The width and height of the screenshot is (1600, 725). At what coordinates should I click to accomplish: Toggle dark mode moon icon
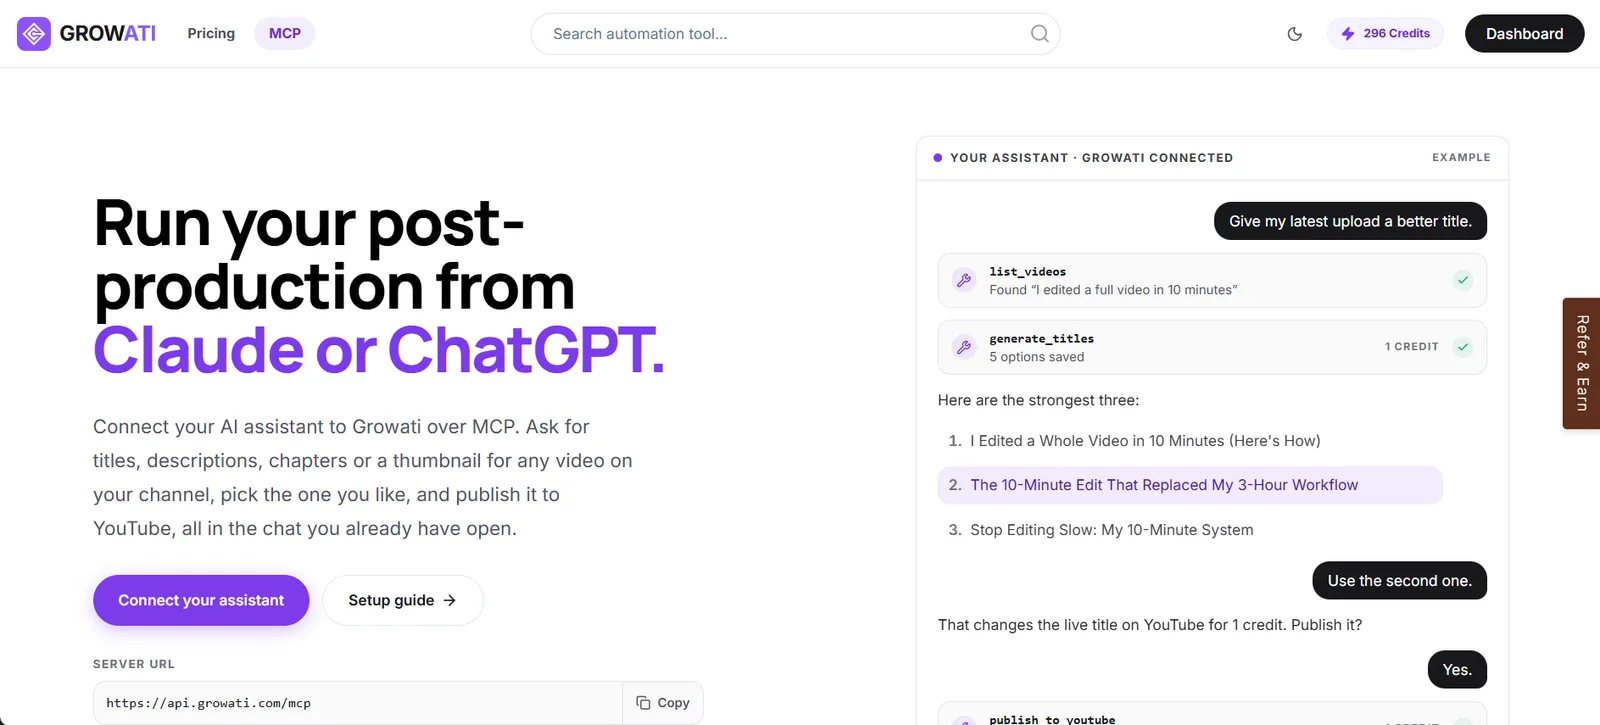(x=1295, y=34)
